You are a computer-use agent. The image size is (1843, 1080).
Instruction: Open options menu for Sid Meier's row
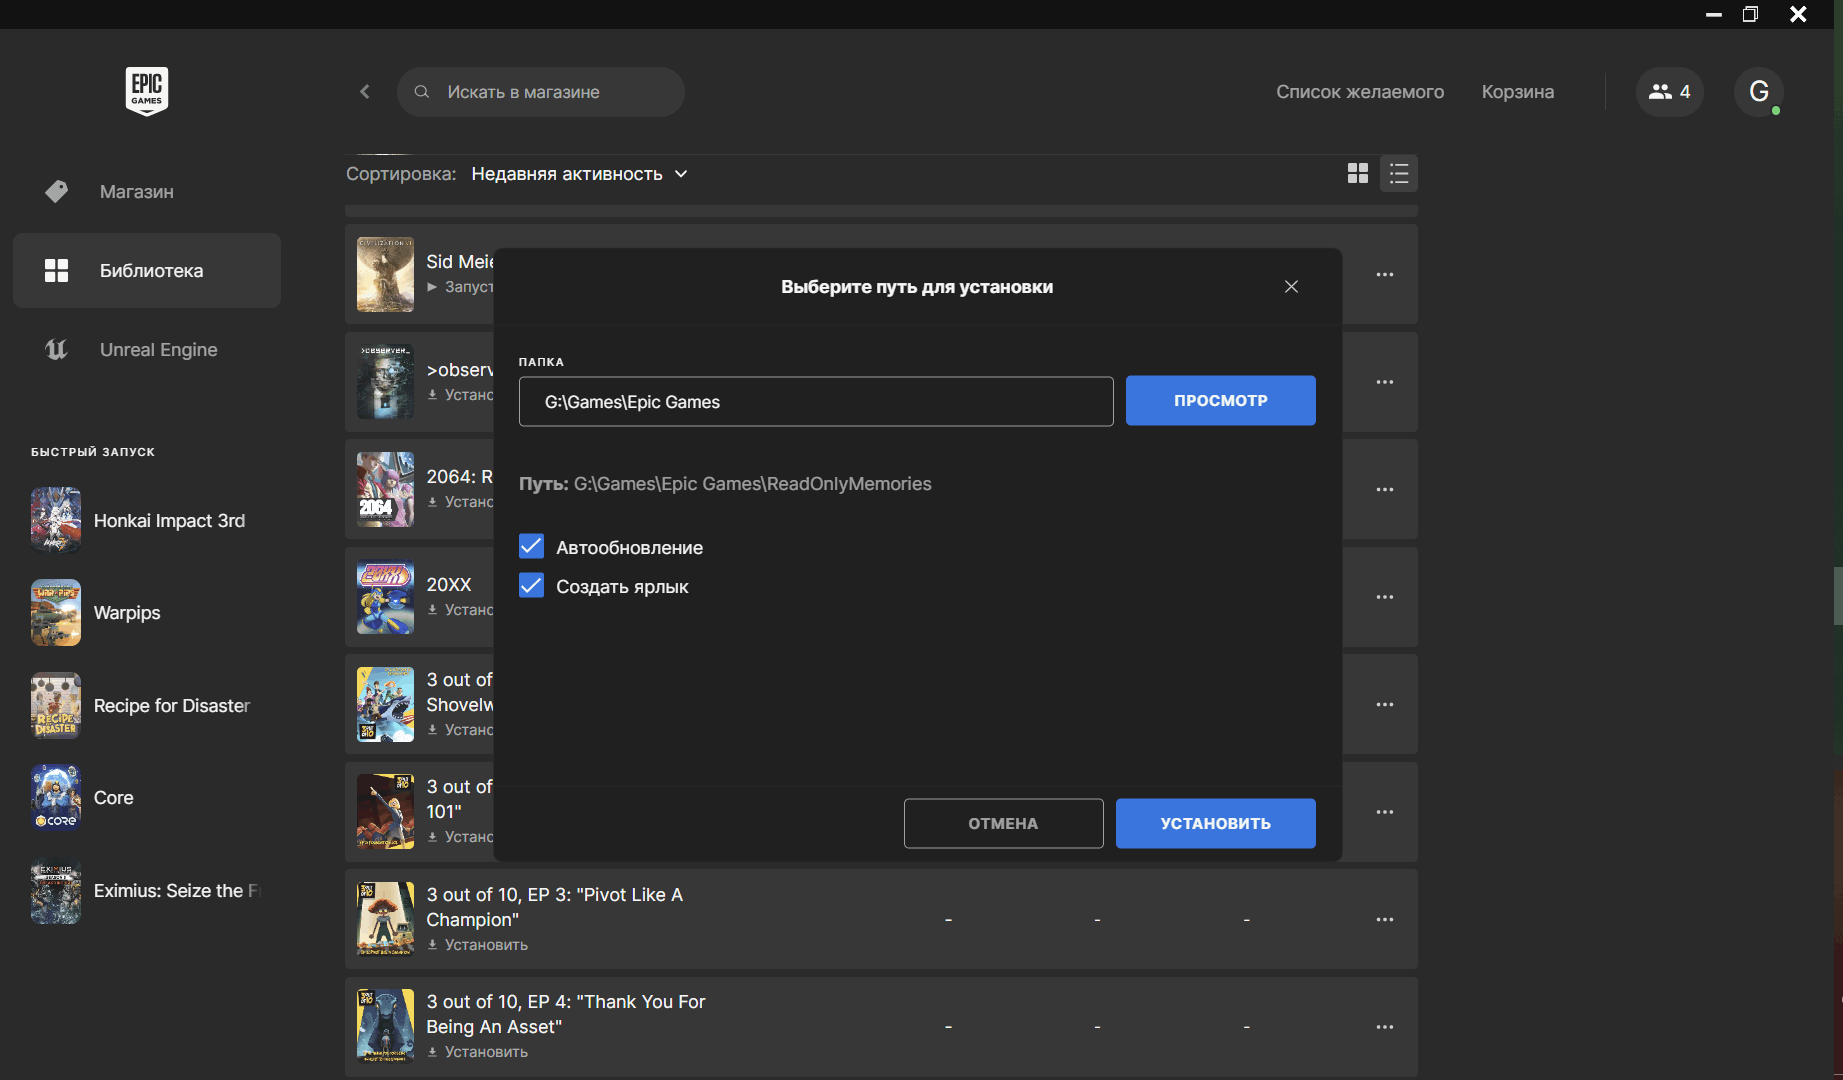(1384, 274)
